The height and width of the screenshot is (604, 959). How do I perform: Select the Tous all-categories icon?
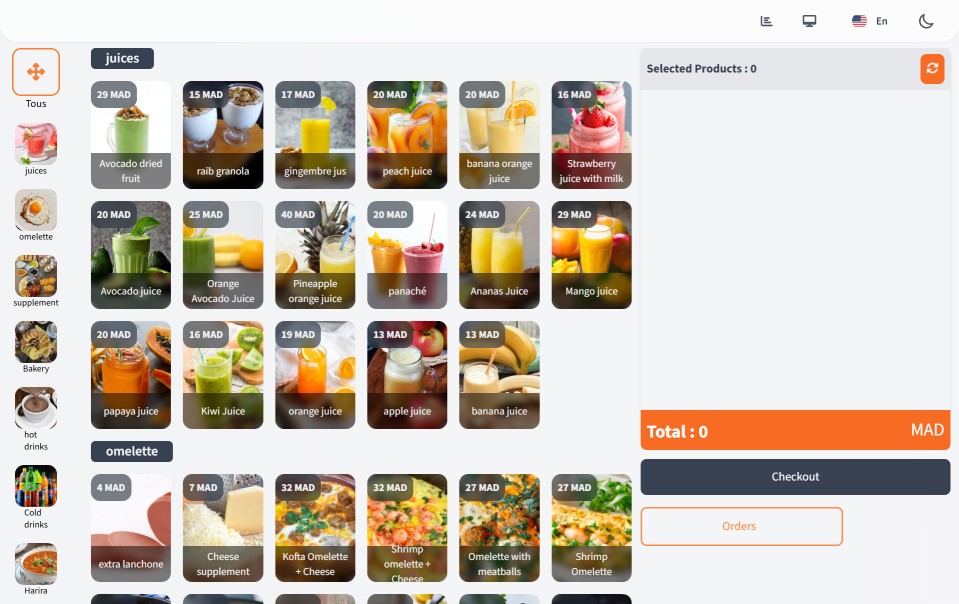tap(36, 72)
